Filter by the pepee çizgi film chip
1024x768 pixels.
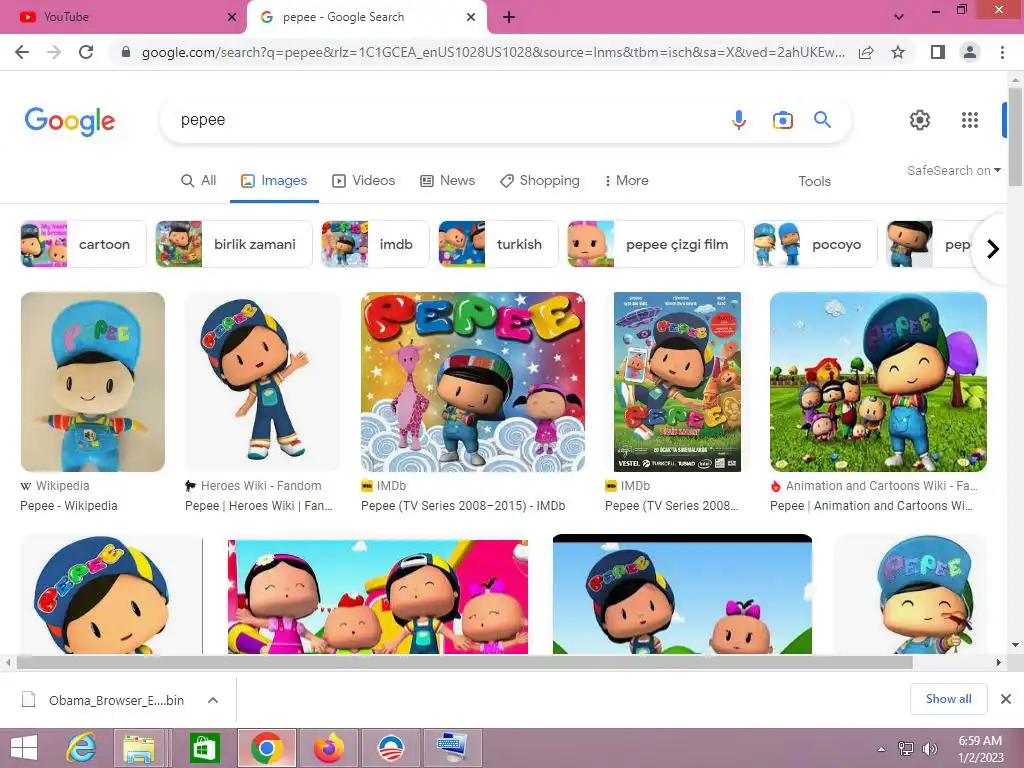click(656, 244)
